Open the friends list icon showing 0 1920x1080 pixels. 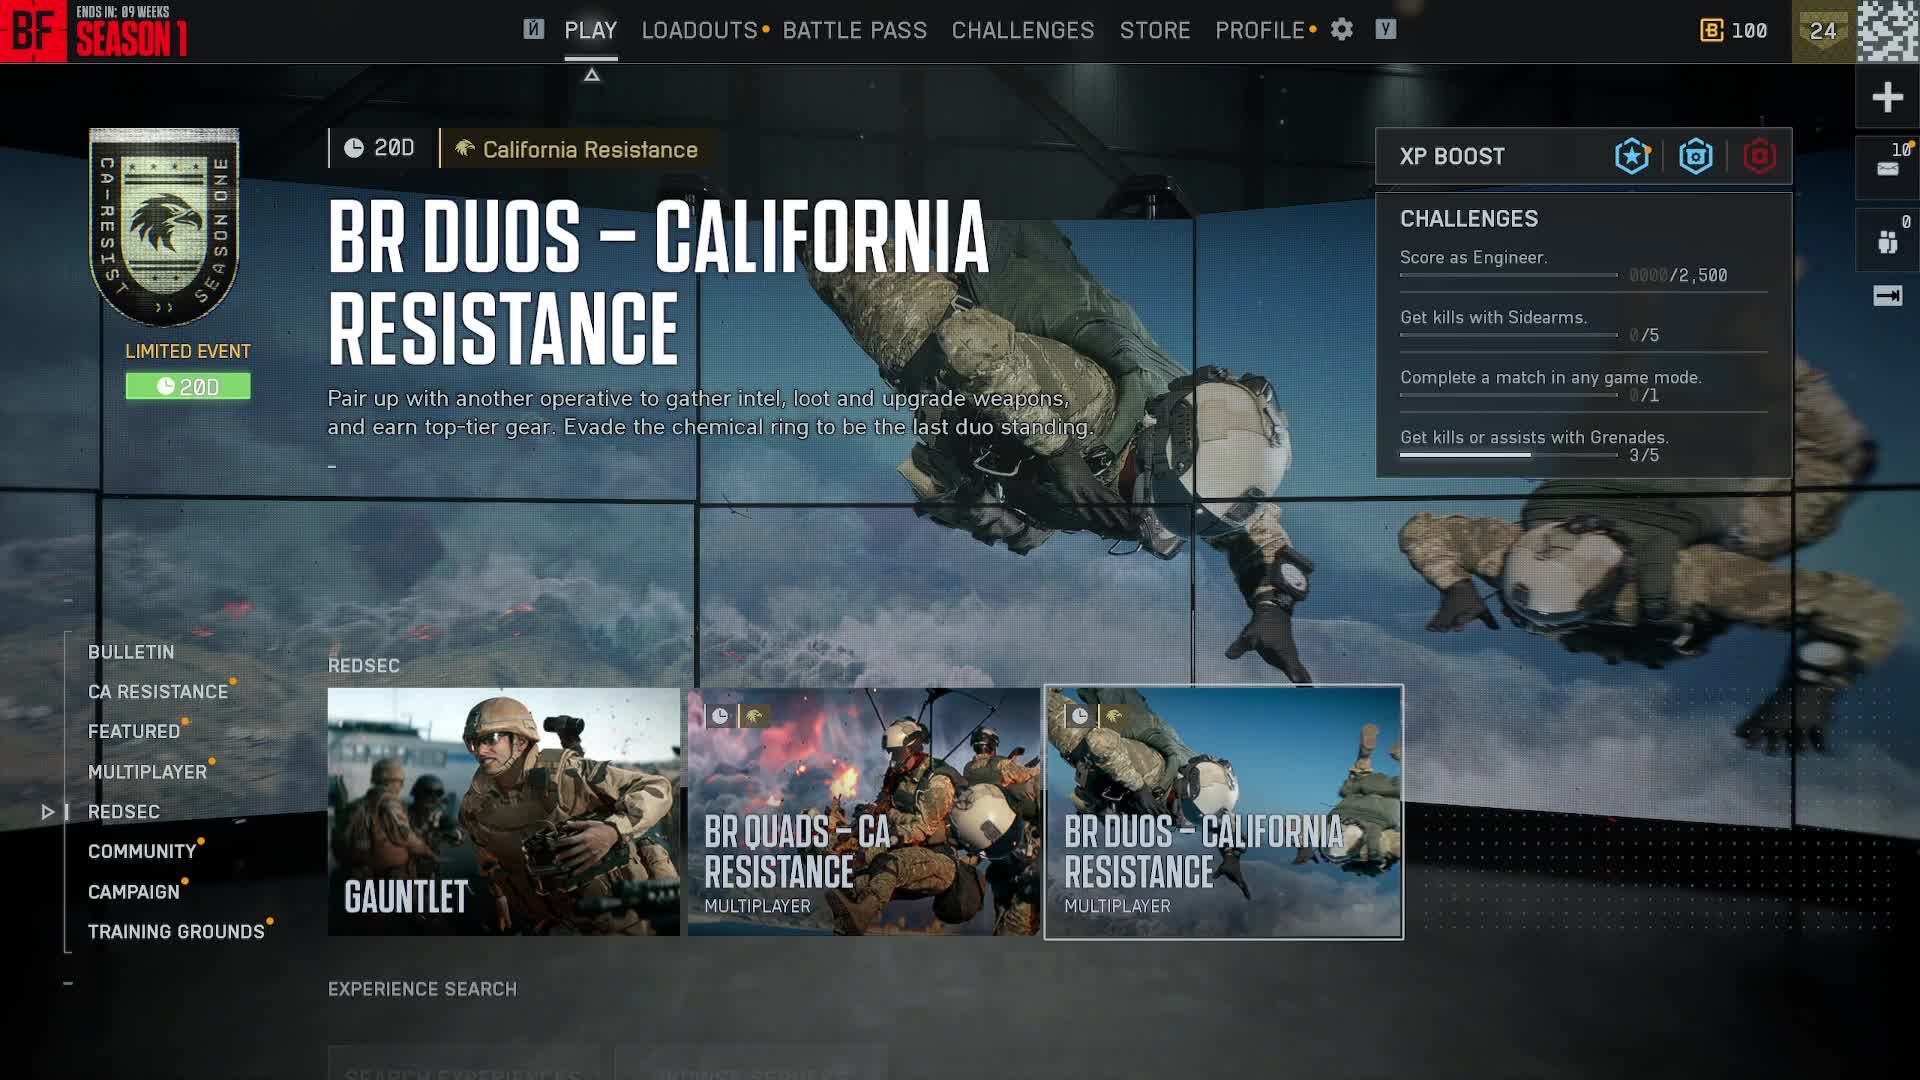[1887, 241]
